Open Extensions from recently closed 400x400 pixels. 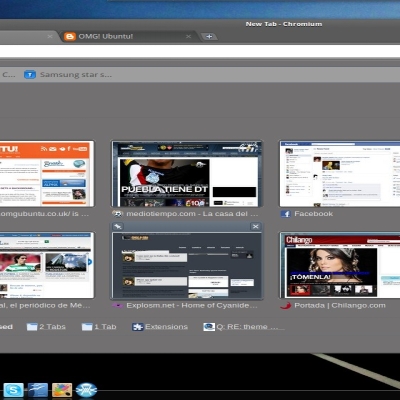[x=160, y=327]
